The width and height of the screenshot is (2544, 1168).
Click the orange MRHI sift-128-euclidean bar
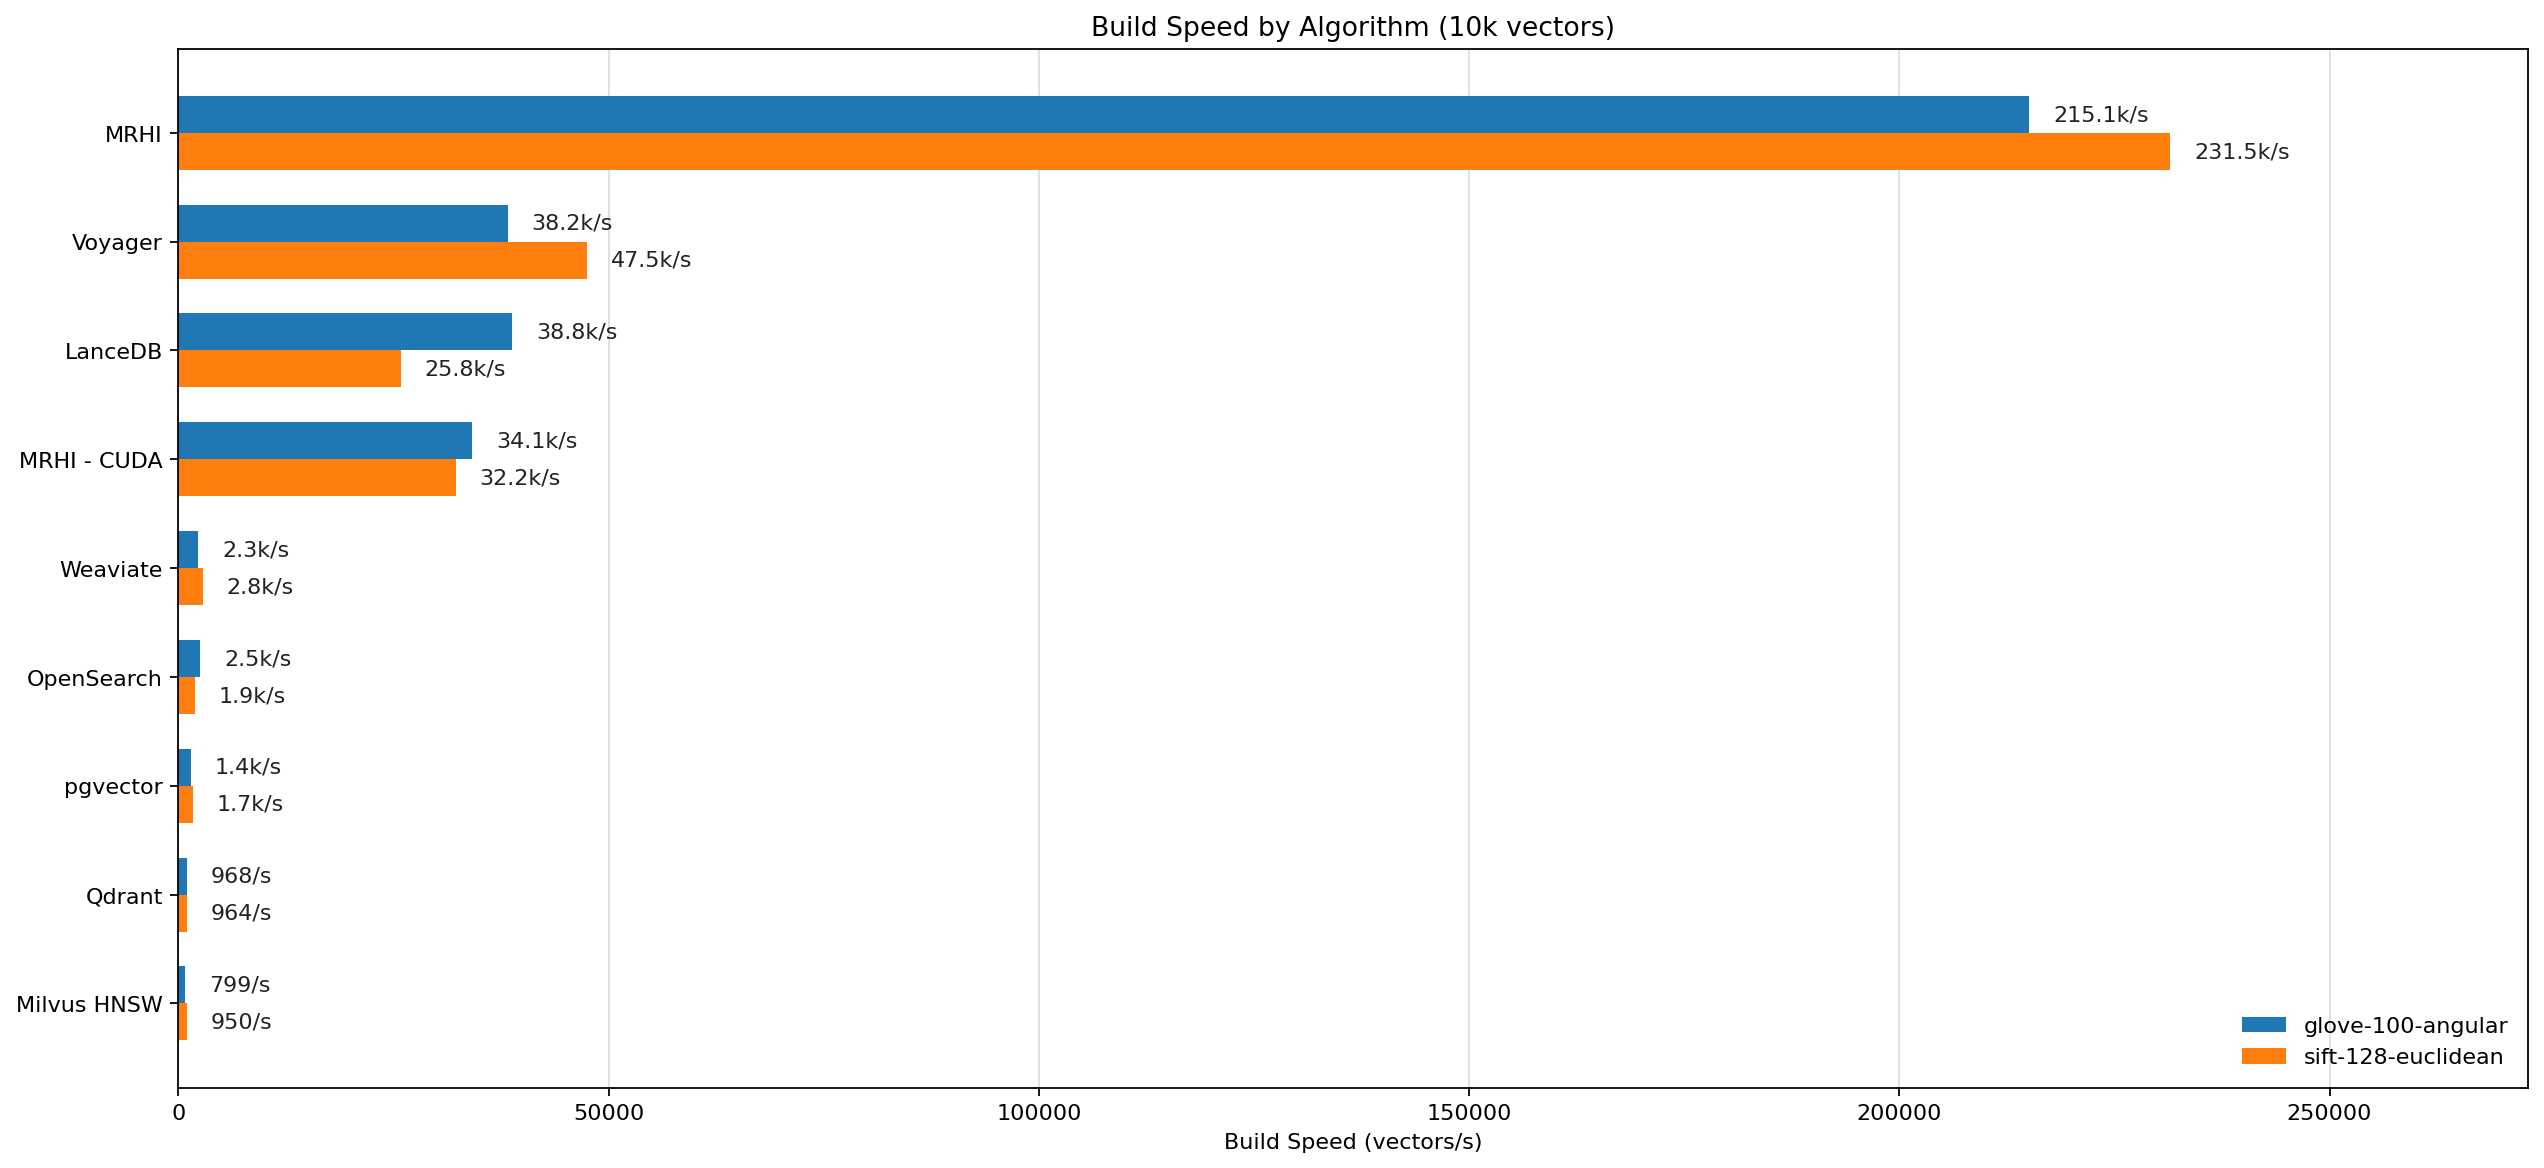click(x=1174, y=152)
